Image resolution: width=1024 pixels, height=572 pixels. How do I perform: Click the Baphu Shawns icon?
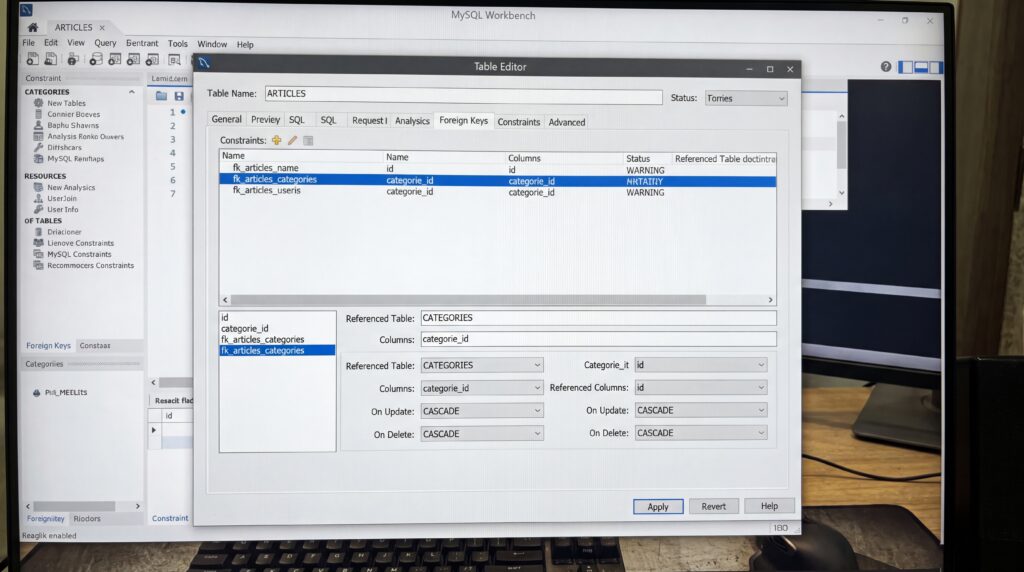39,125
